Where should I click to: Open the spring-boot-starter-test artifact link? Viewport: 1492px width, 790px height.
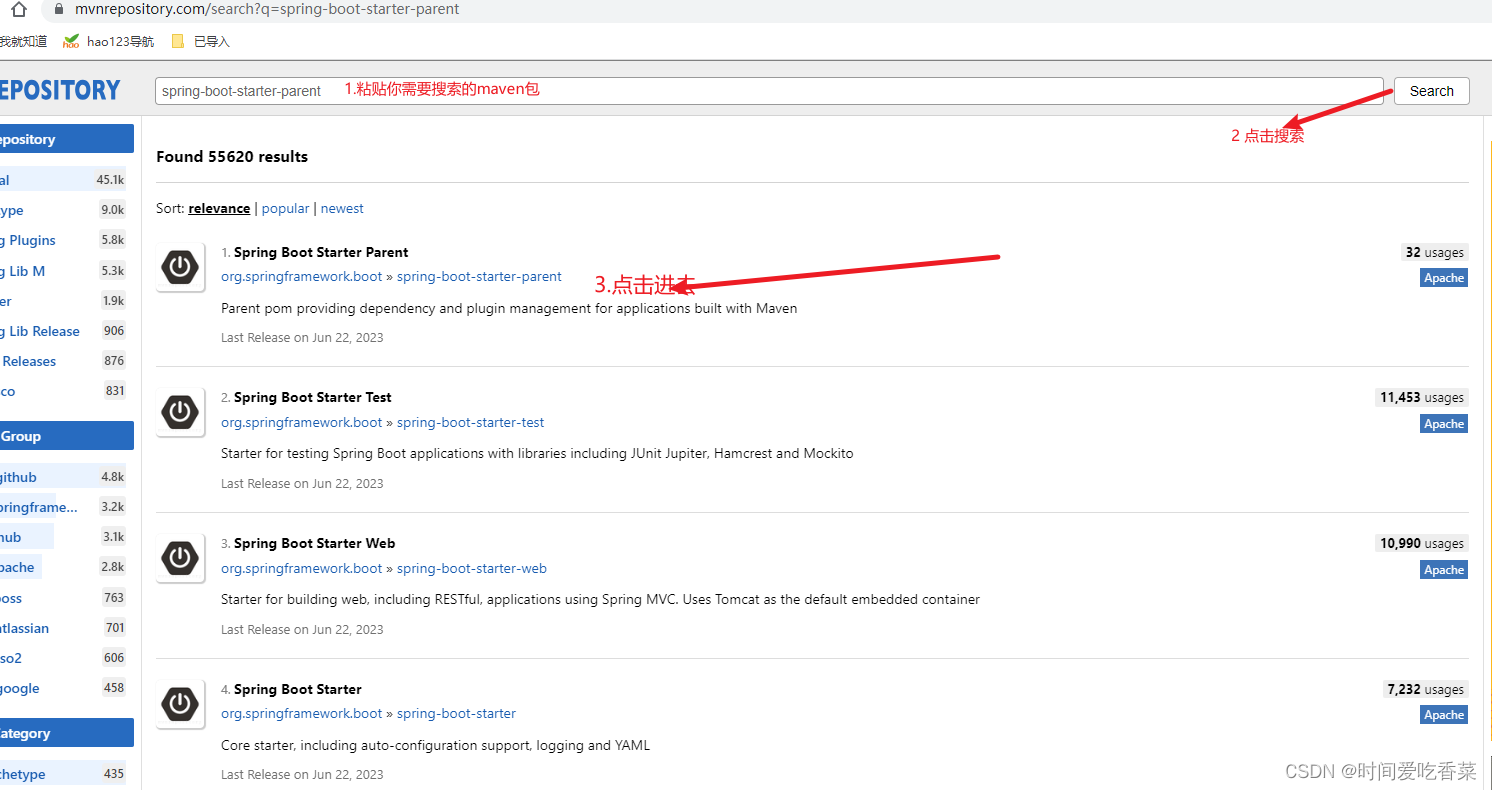471,422
